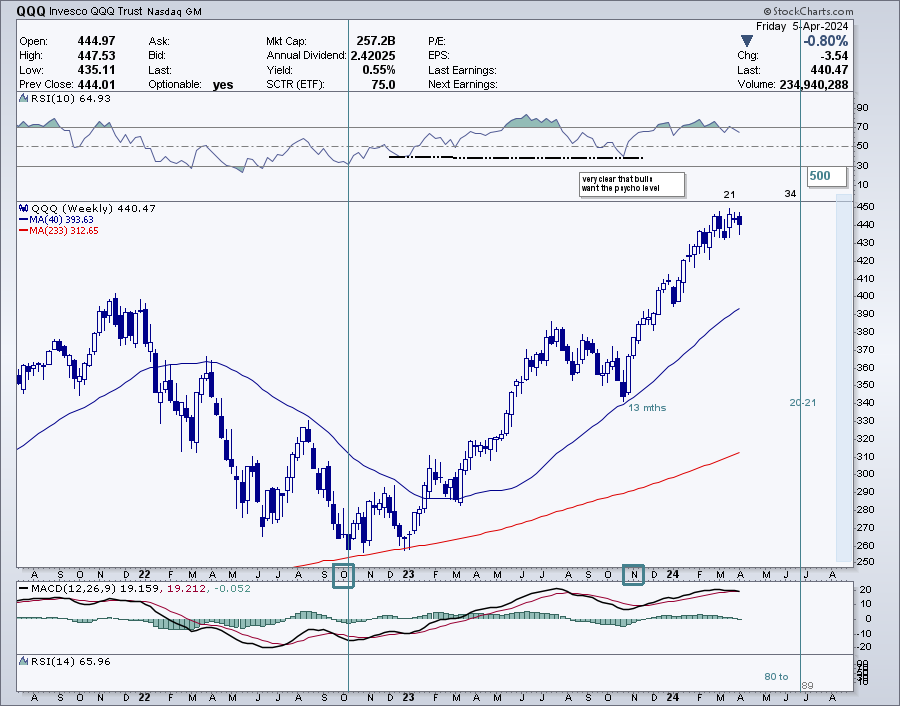Click the Last value 440.47 in header
This screenshot has height=706, width=900.
pos(829,70)
